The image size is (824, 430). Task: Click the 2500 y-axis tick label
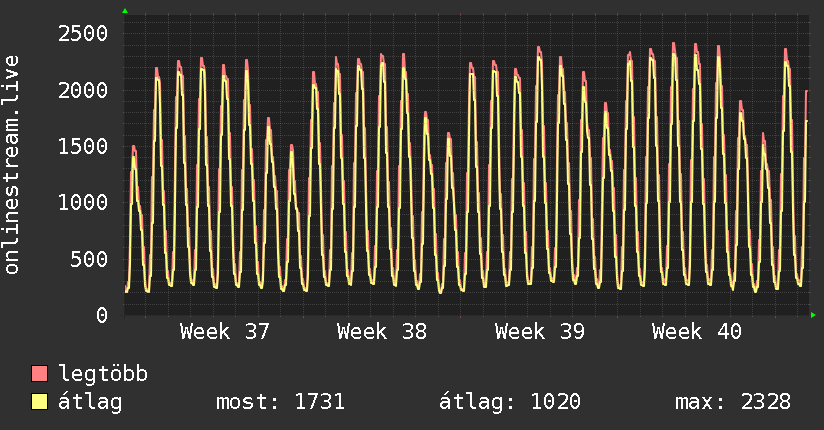(x=83, y=34)
